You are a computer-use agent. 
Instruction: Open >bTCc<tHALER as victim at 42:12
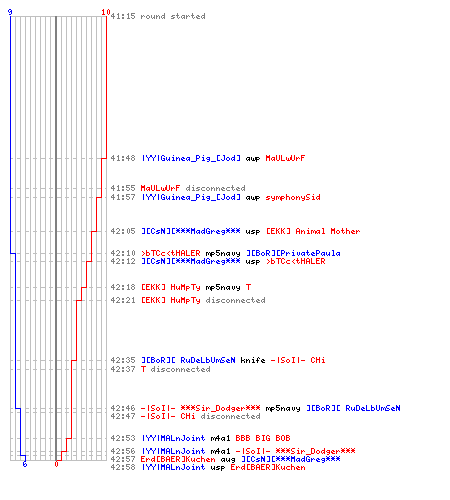296,261
